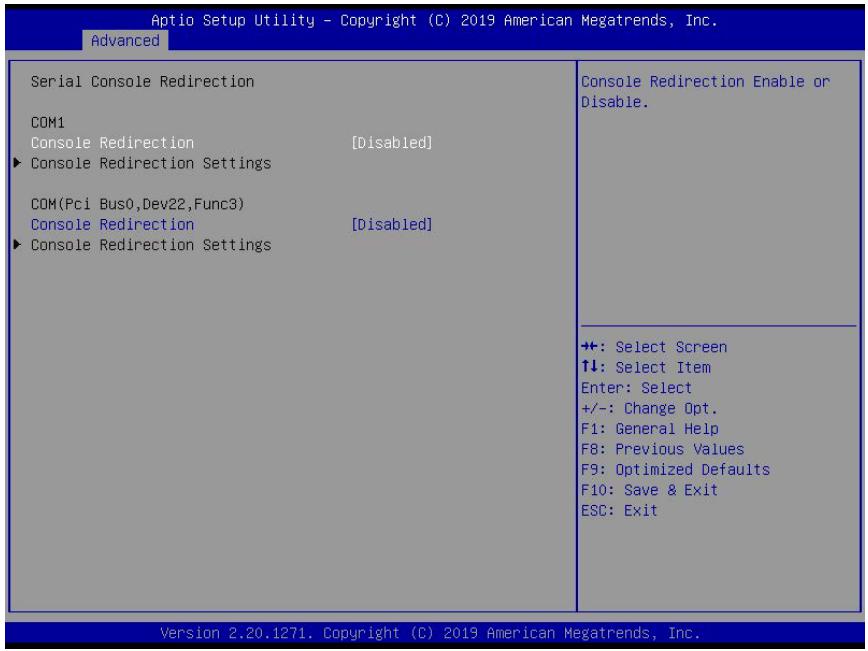Screen dimensions: 868x651
Task: Click the Enter: Select hint
Action: [x=636, y=388]
